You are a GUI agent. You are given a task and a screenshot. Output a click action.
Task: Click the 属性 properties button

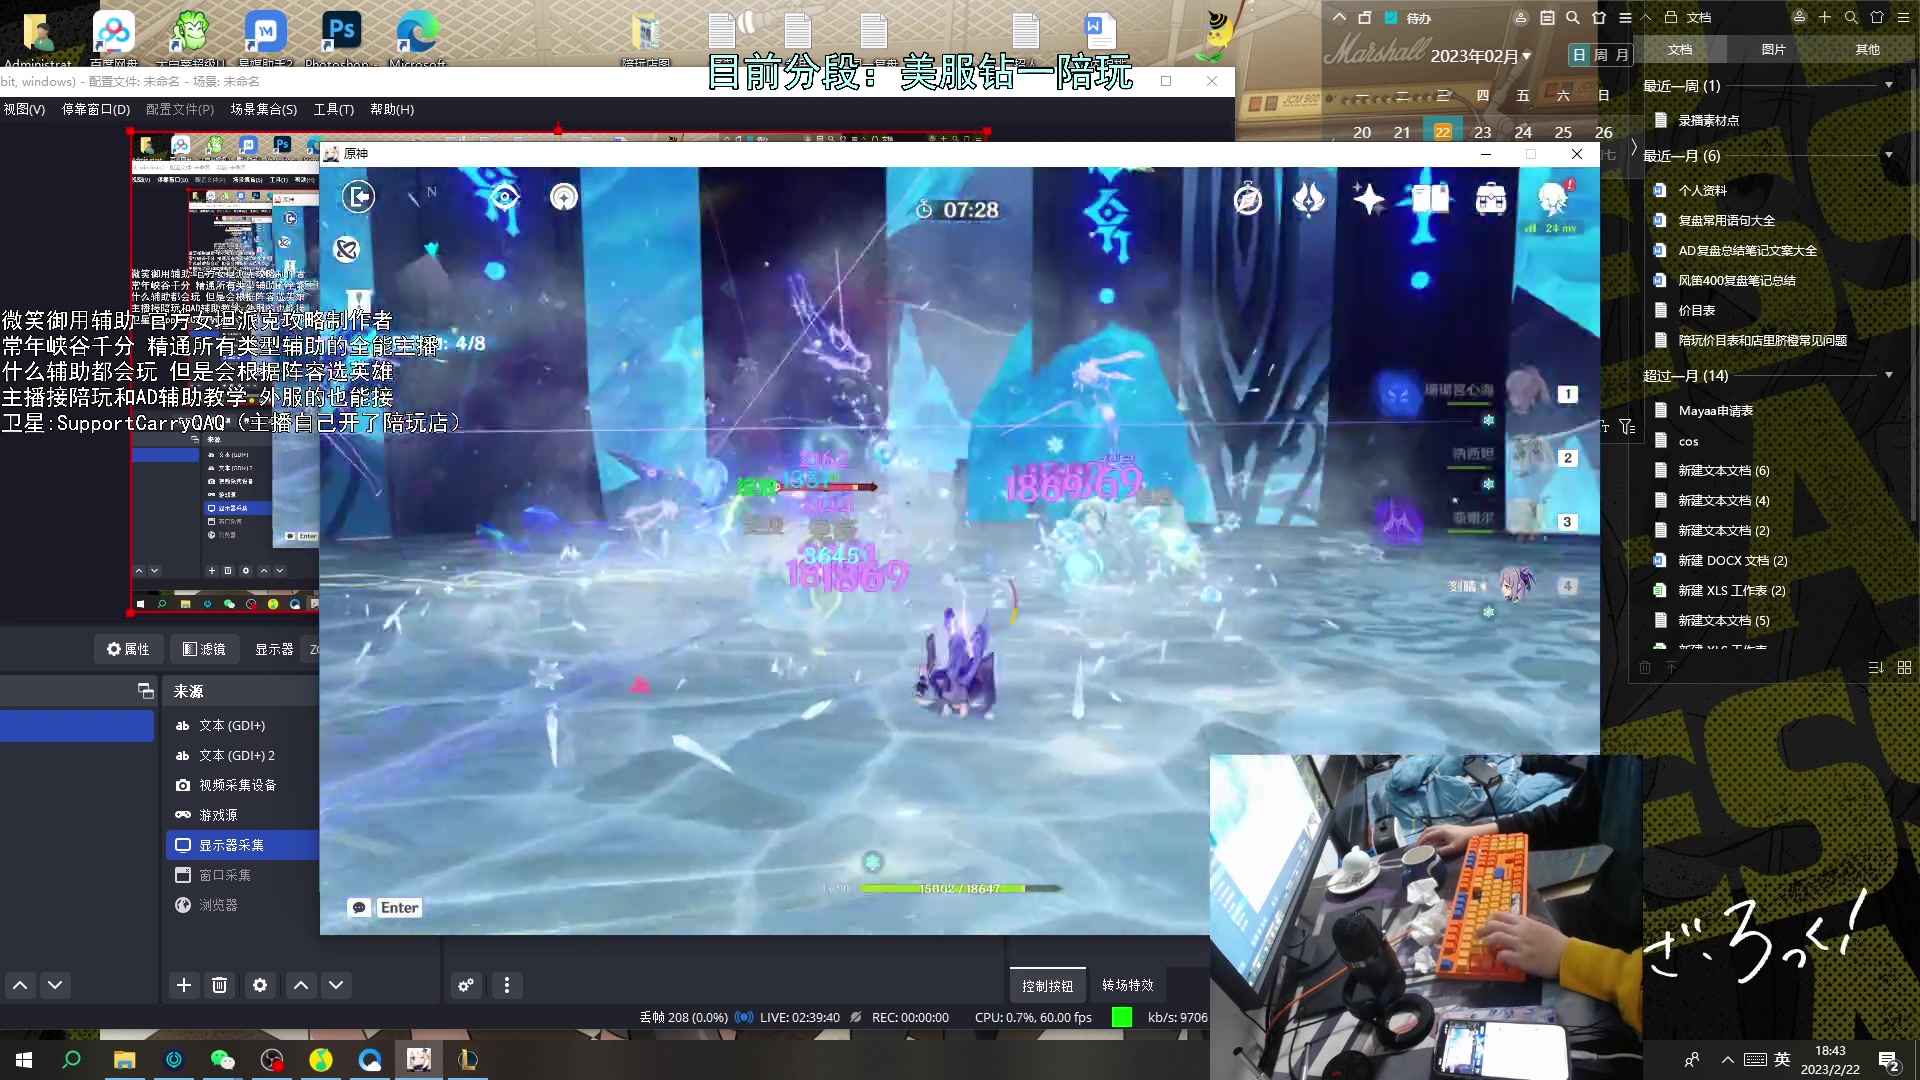(128, 649)
